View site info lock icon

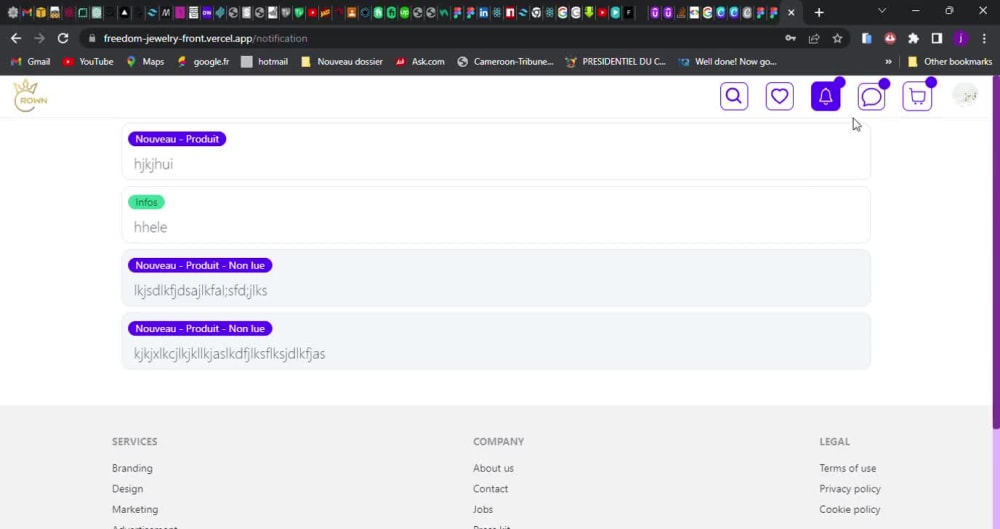tap(92, 38)
